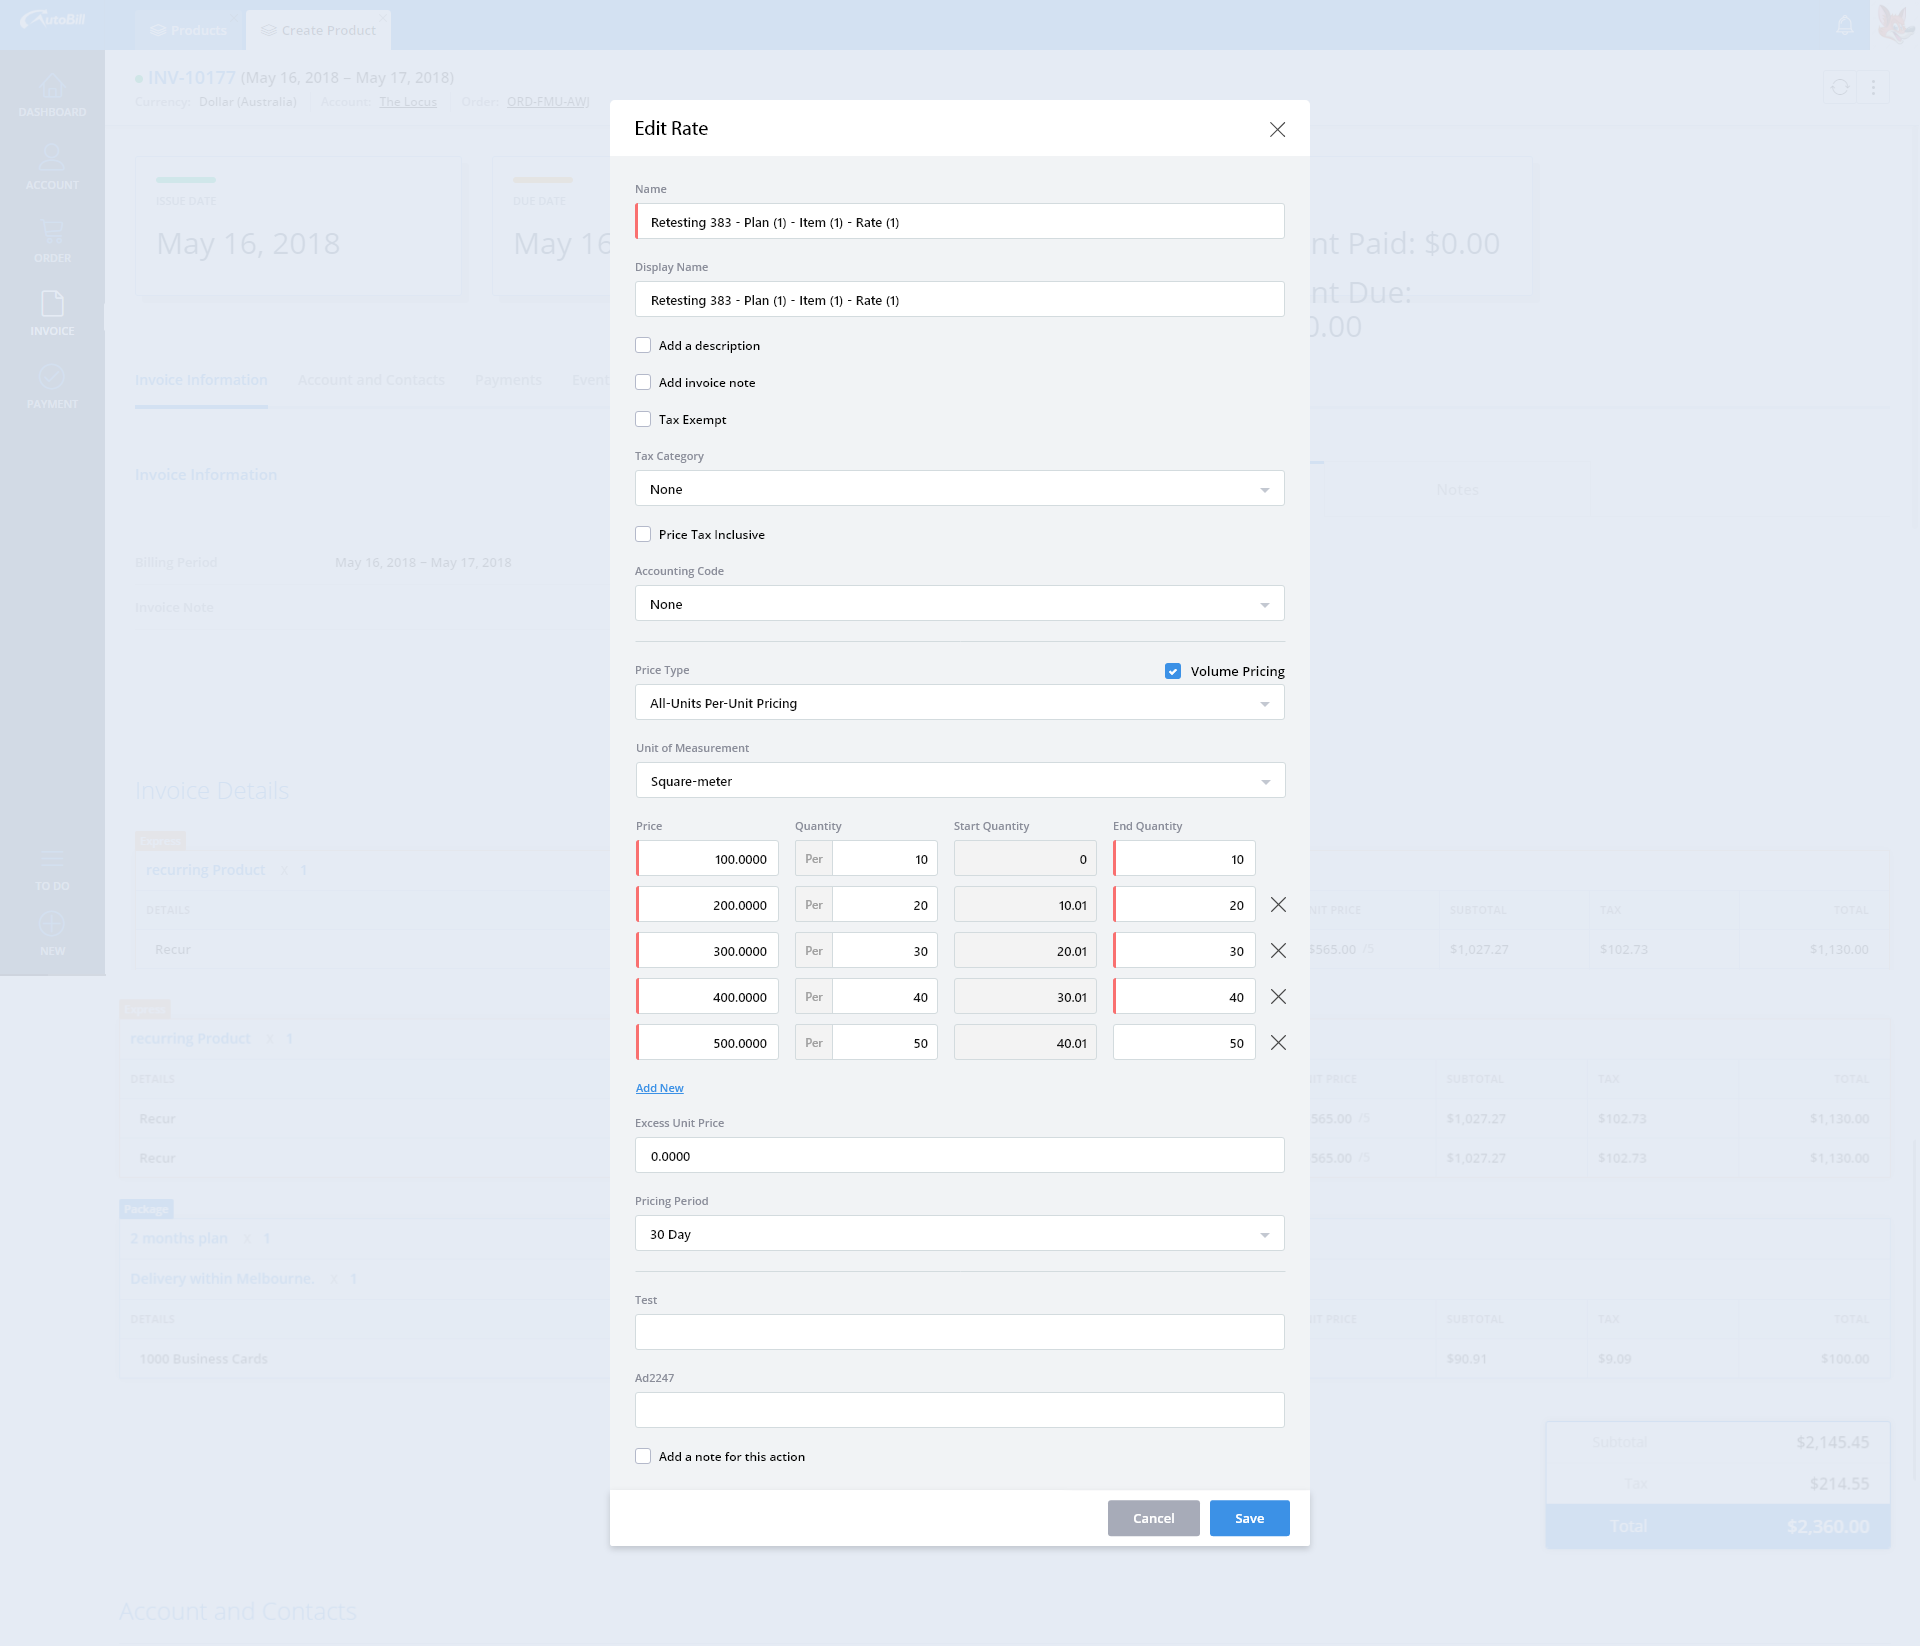Check Add a description option
This screenshot has height=1646, width=1920.
pyautogui.click(x=643, y=346)
